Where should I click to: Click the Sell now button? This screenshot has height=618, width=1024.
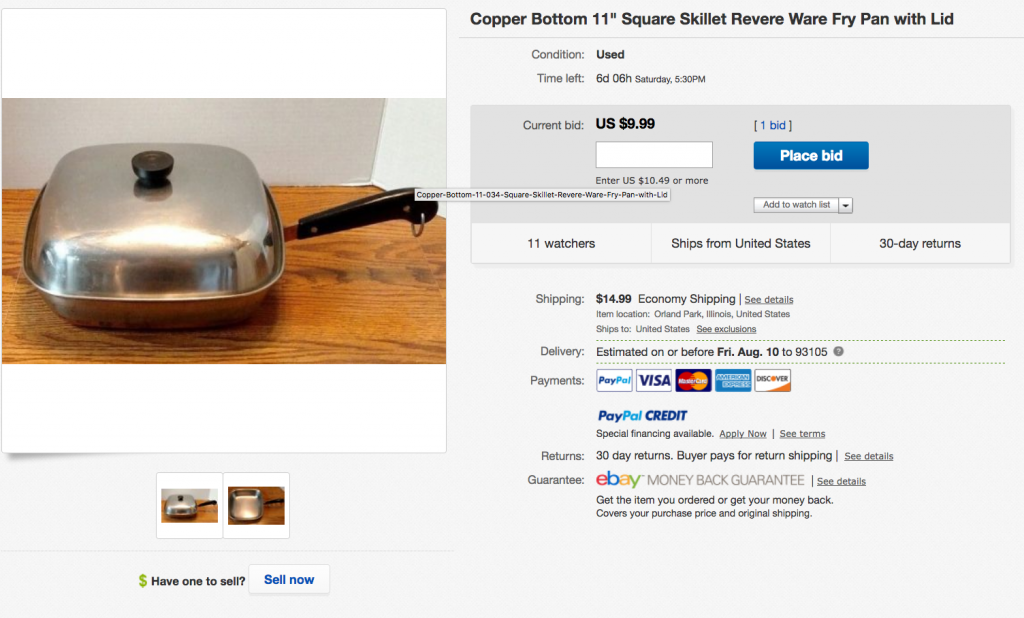[x=289, y=579]
